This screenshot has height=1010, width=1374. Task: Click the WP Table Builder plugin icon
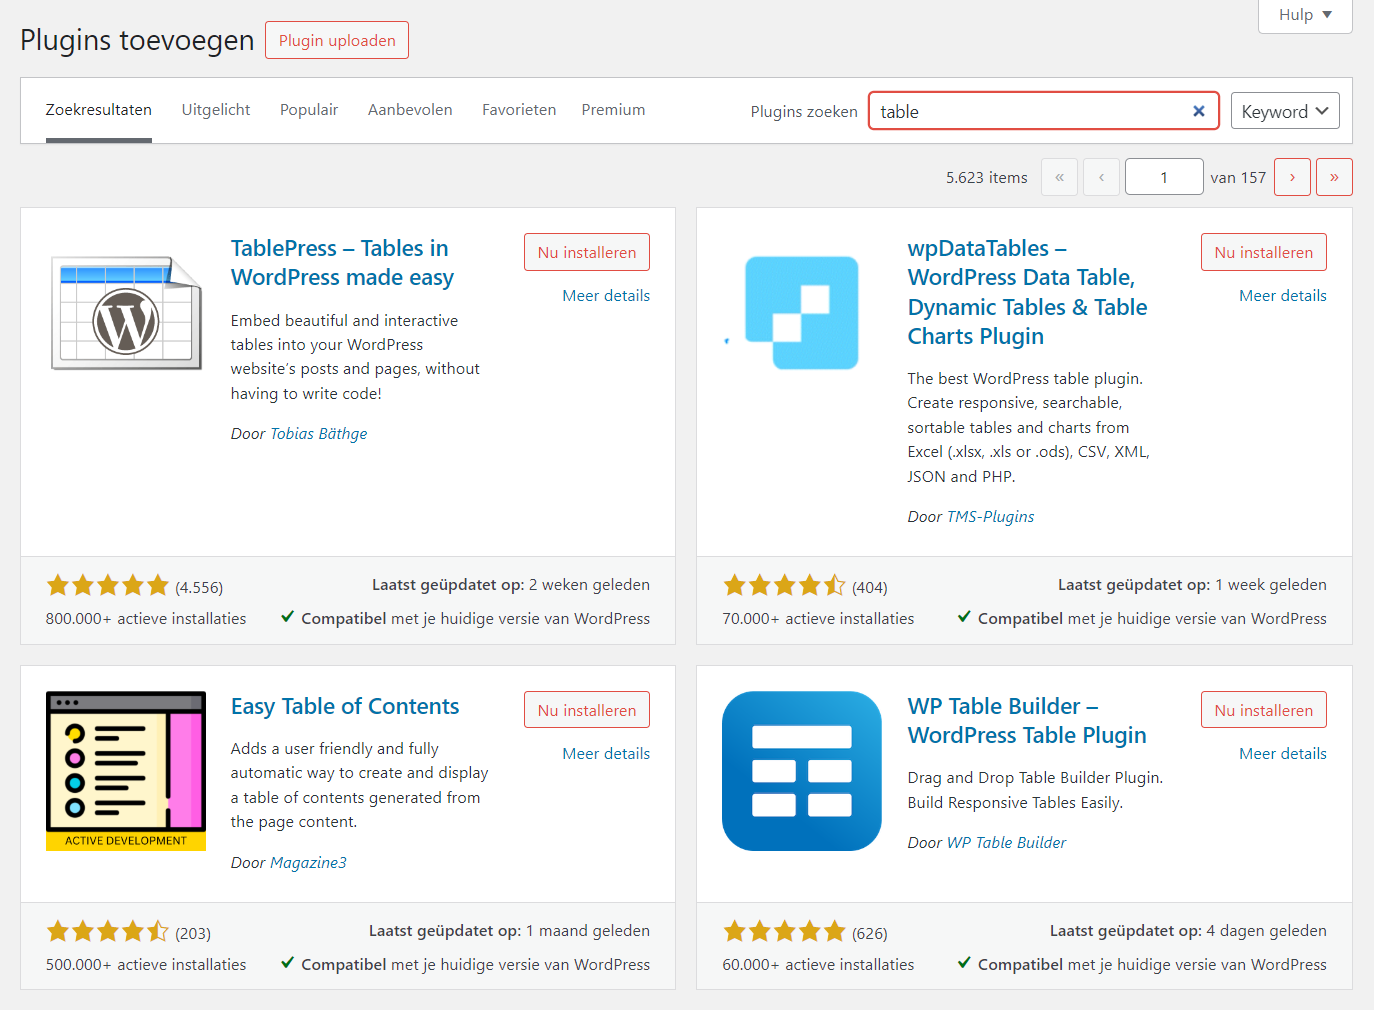pos(801,771)
